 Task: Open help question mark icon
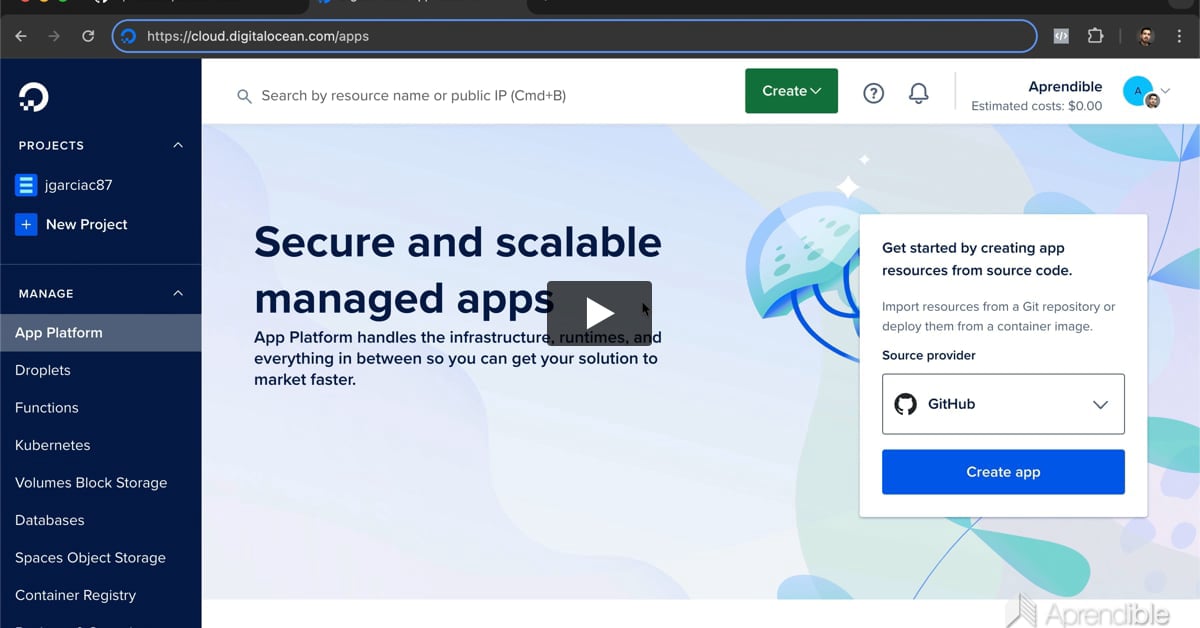coord(874,93)
